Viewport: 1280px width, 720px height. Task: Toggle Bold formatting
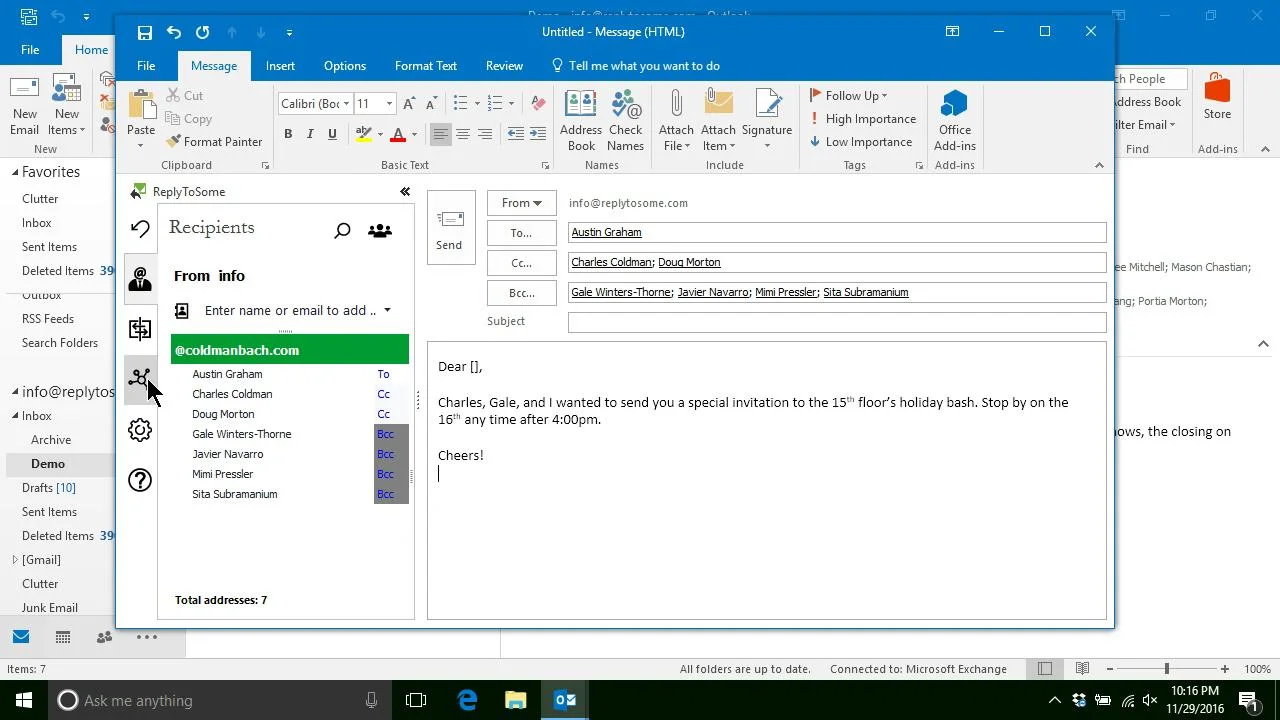pos(288,134)
